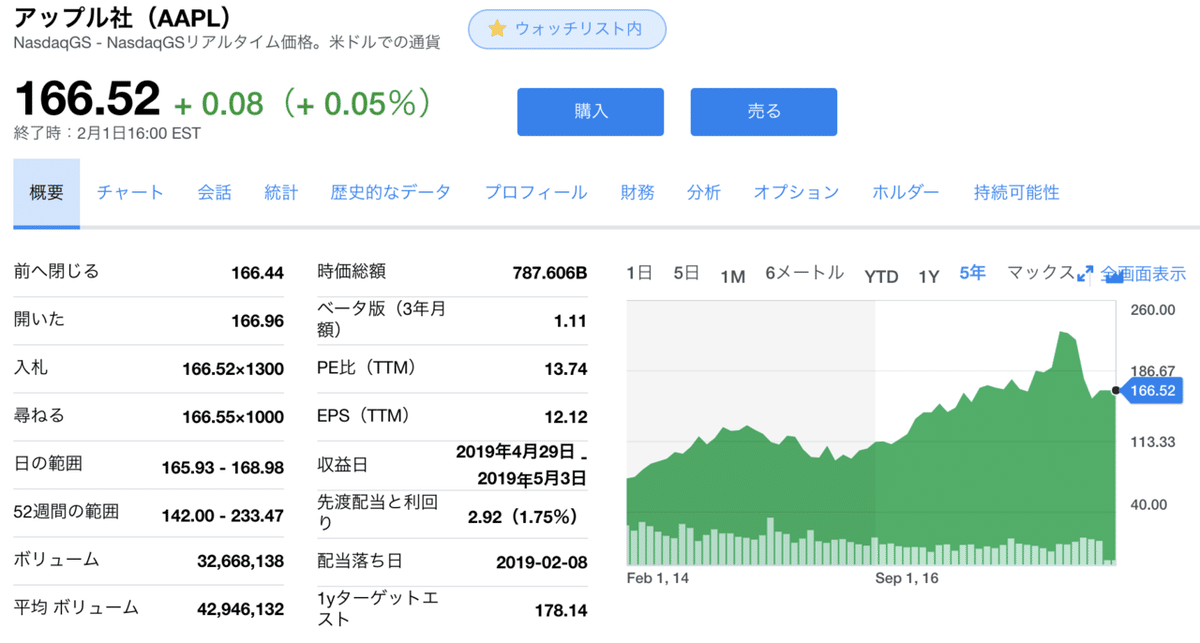Click the 時価総額 market cap label
The width and height of the screenshot is (1200, 643).
tap(351, 271)
